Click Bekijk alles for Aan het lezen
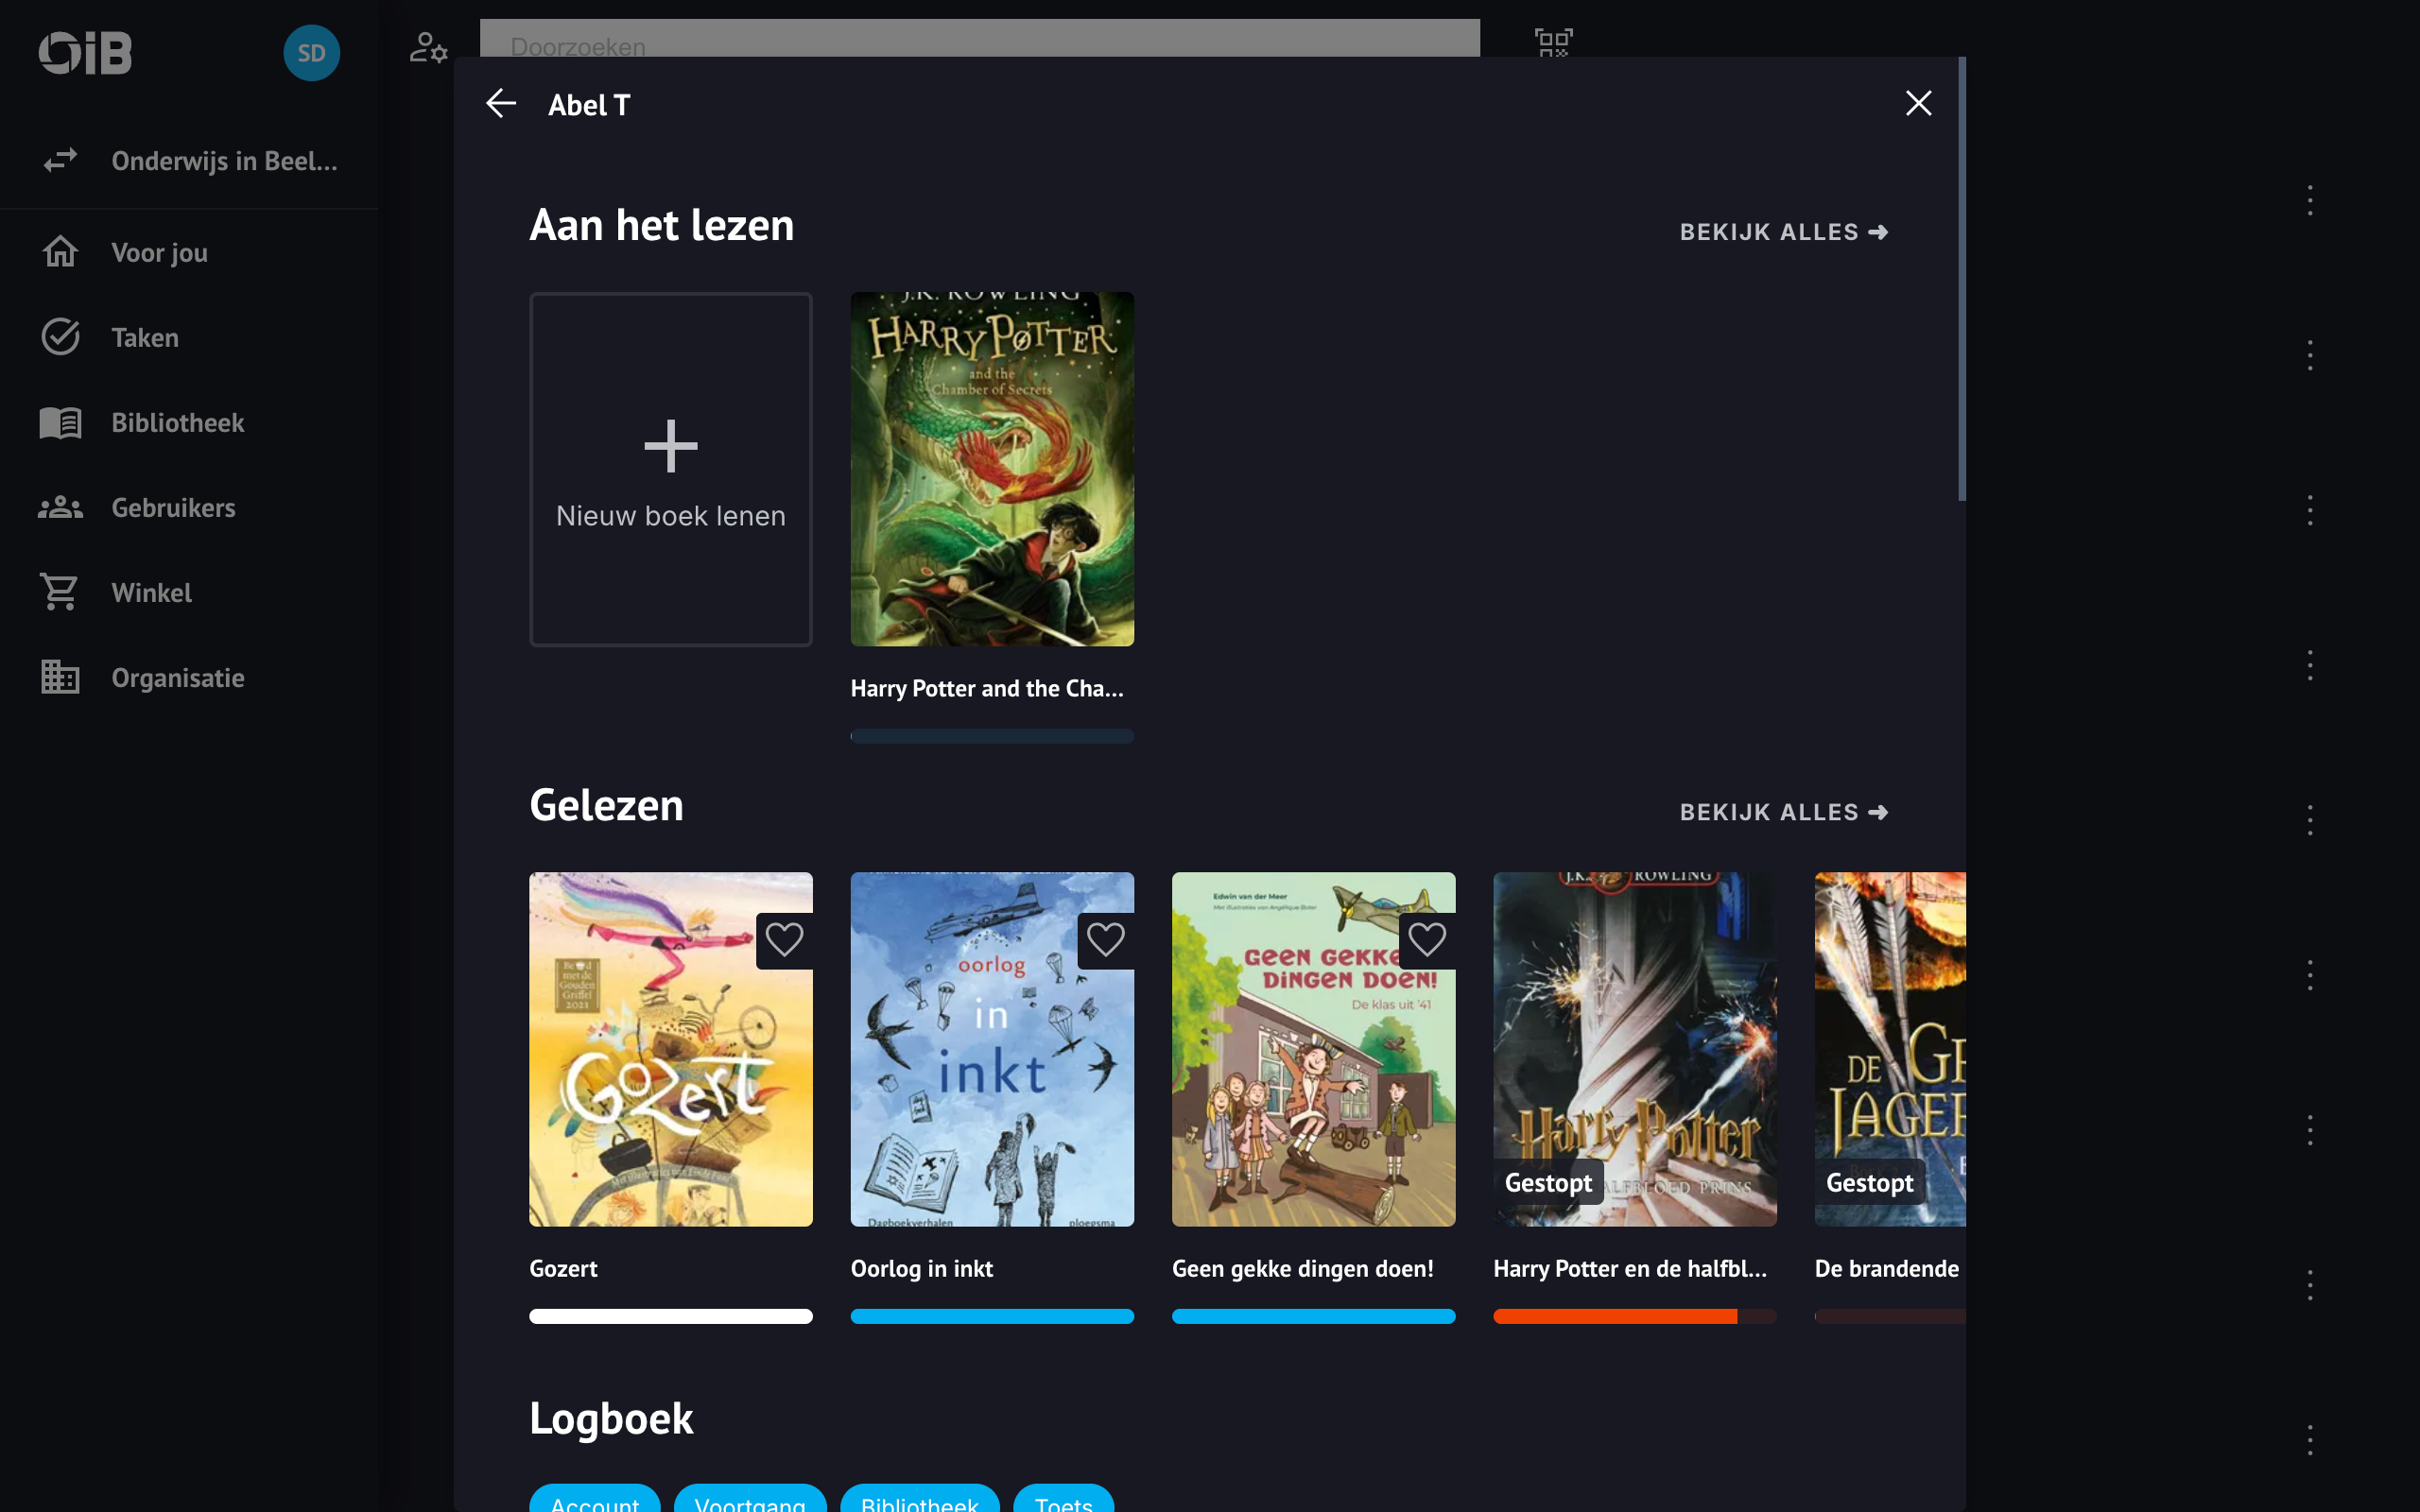Image resolution: width=2420 pixels, height=1512 pixels. pos(1783,232)
